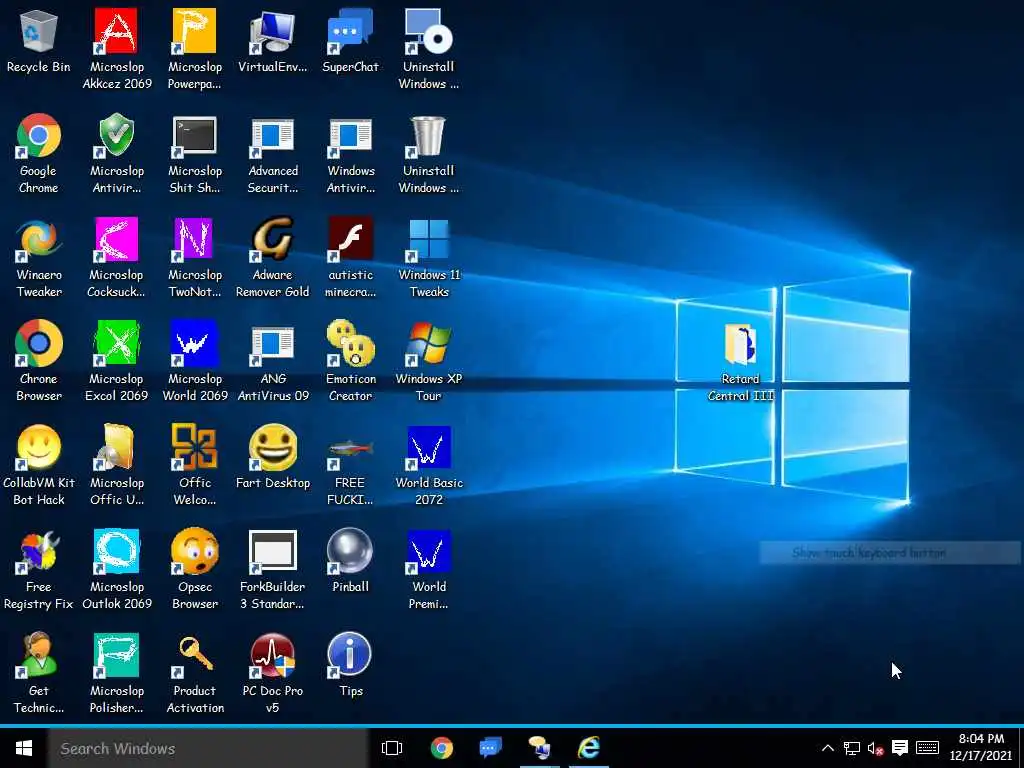Open Action Center notifications icon
Image resolution: width=1024 pixels, height=768 pixels.
point(900,748)
